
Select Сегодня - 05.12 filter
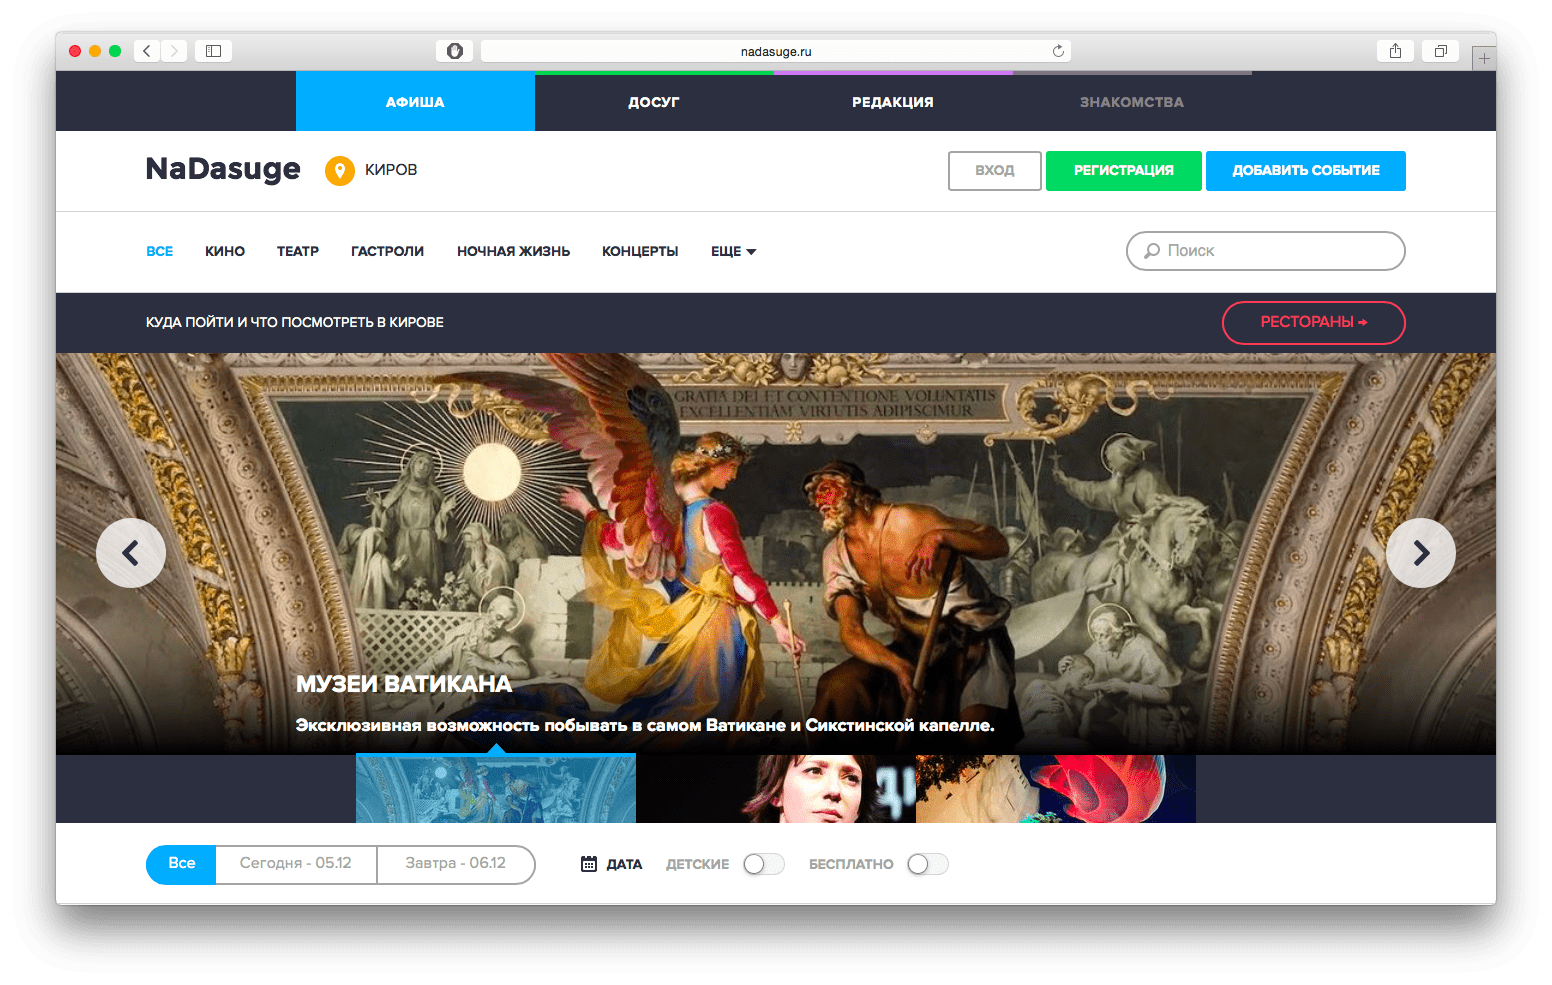(296, 864)
